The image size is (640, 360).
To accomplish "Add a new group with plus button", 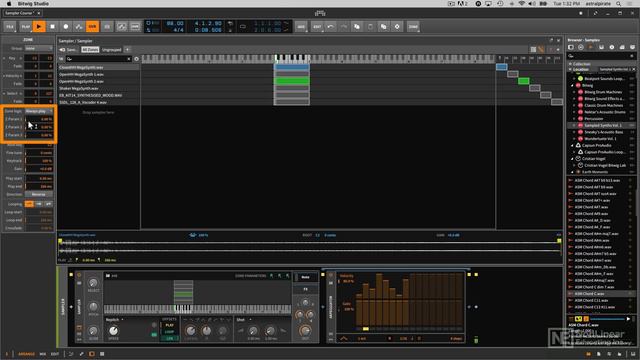I will pos(127,50).
